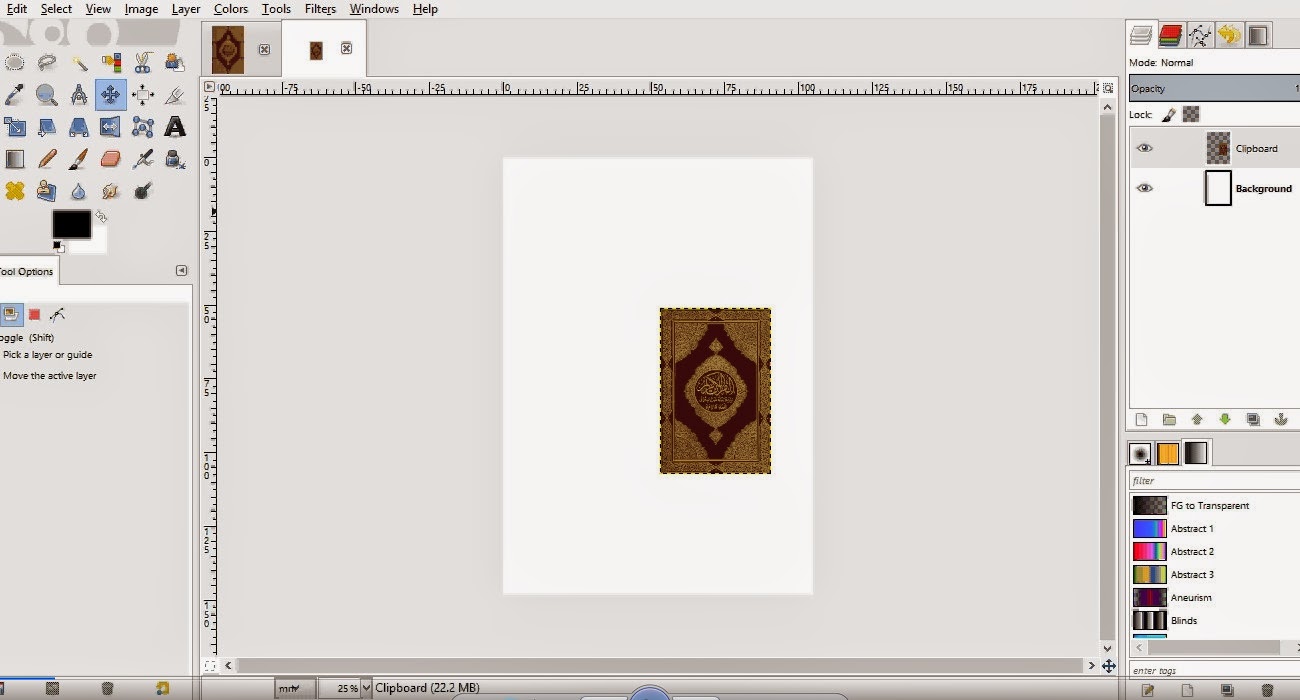Select the Blend gradient tool
1300x700 pixels.
[x=14, y=159]
